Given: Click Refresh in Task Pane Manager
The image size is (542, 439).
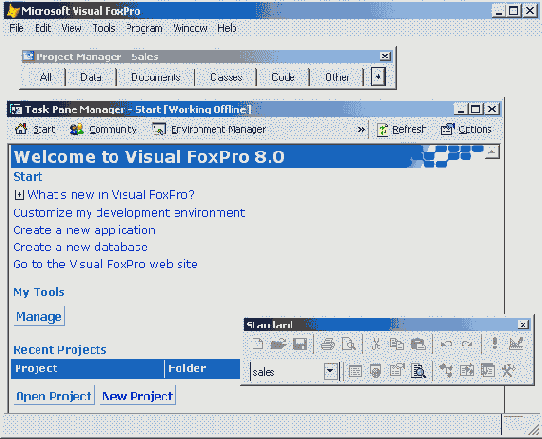Looking at the screenshot, I should click(x=401, y=130).
